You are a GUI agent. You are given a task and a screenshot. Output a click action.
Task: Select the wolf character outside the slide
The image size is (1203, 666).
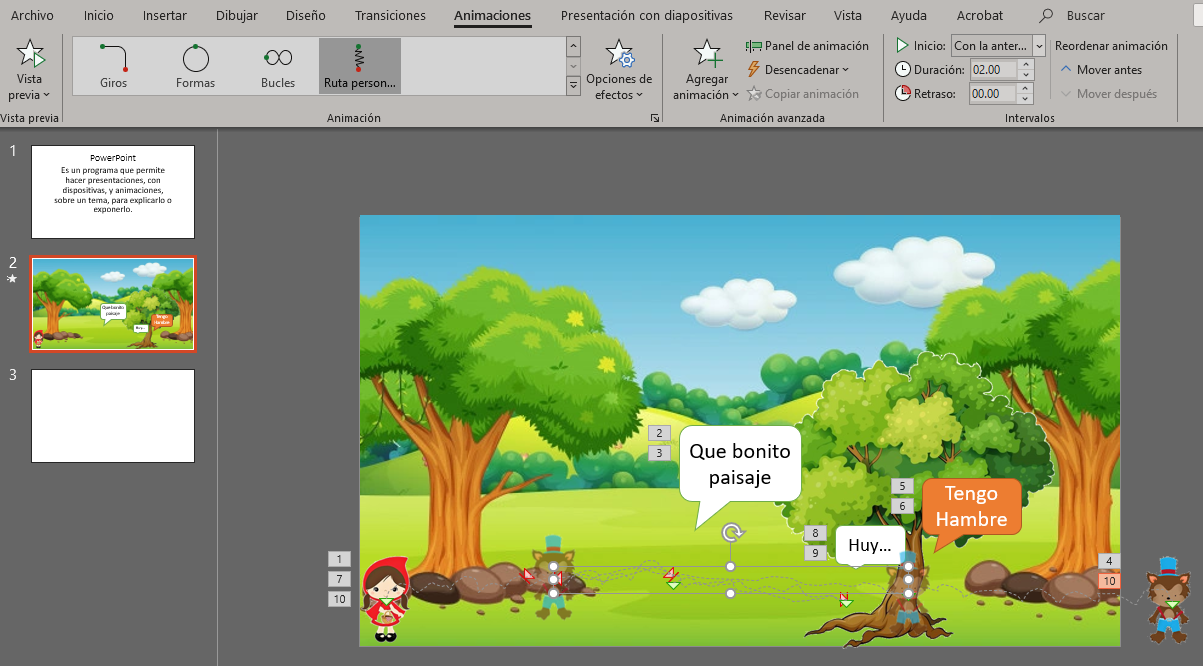tap(1168, 599)
